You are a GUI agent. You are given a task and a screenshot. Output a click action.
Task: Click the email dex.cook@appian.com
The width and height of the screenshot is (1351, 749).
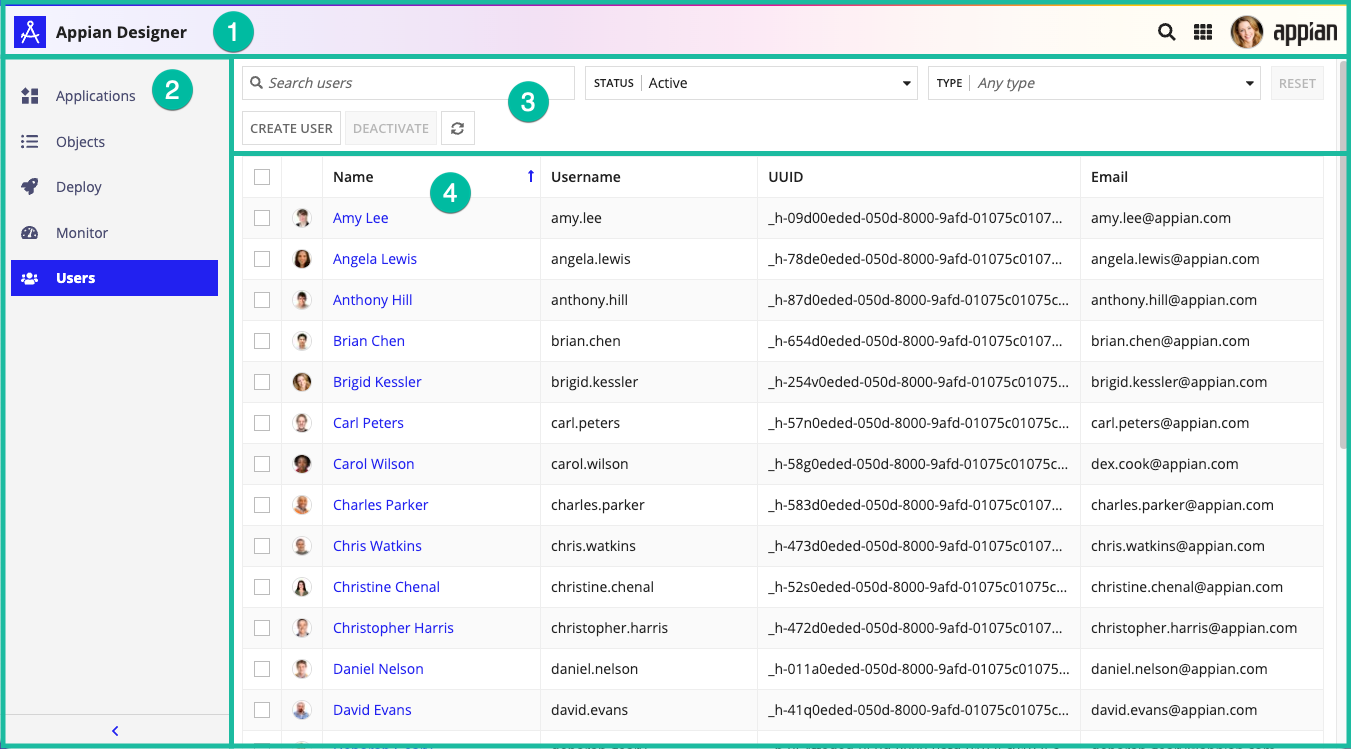click(1165, 464)
